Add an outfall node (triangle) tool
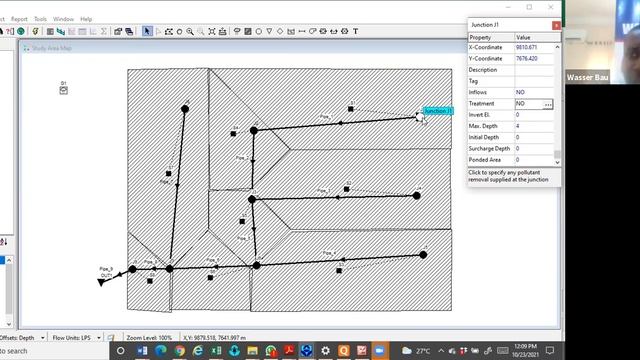The width and height of the screenshot is (640, 360). (x=269, y=31)
